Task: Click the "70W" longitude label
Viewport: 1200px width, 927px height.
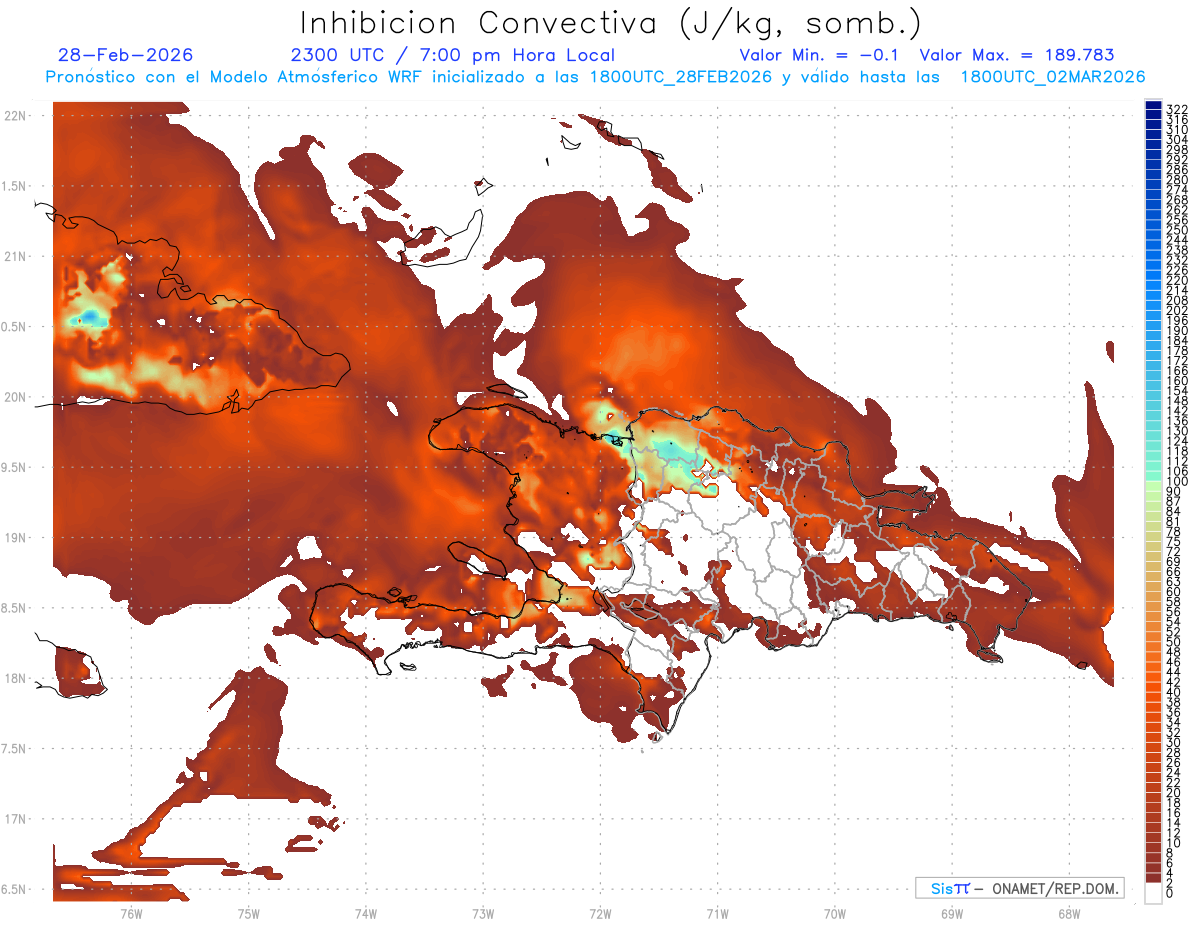Action: click(835, 913)
